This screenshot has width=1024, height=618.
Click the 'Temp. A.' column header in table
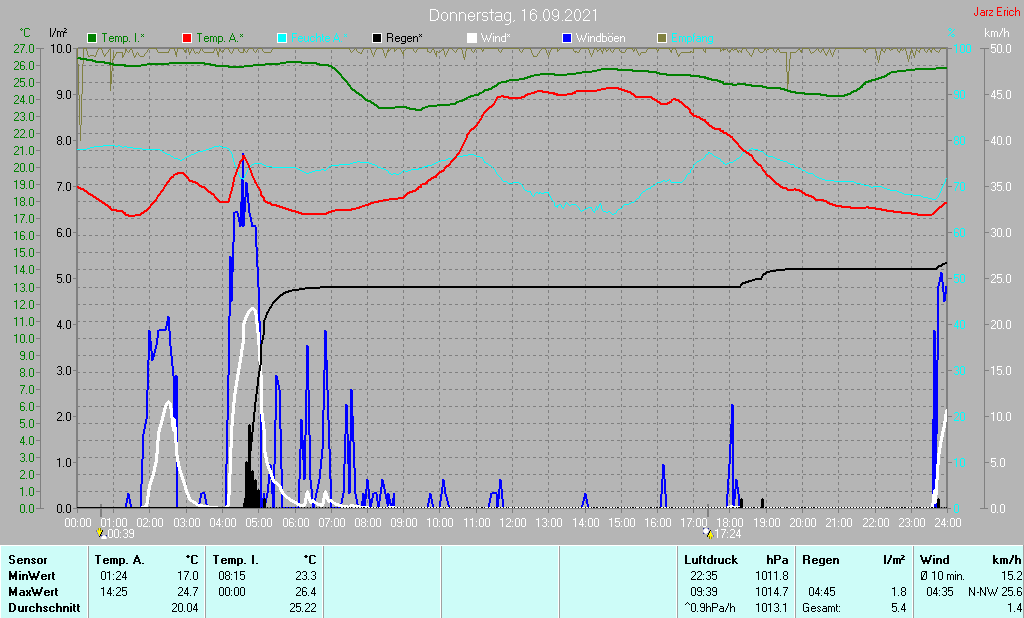(x=120, y=560)
